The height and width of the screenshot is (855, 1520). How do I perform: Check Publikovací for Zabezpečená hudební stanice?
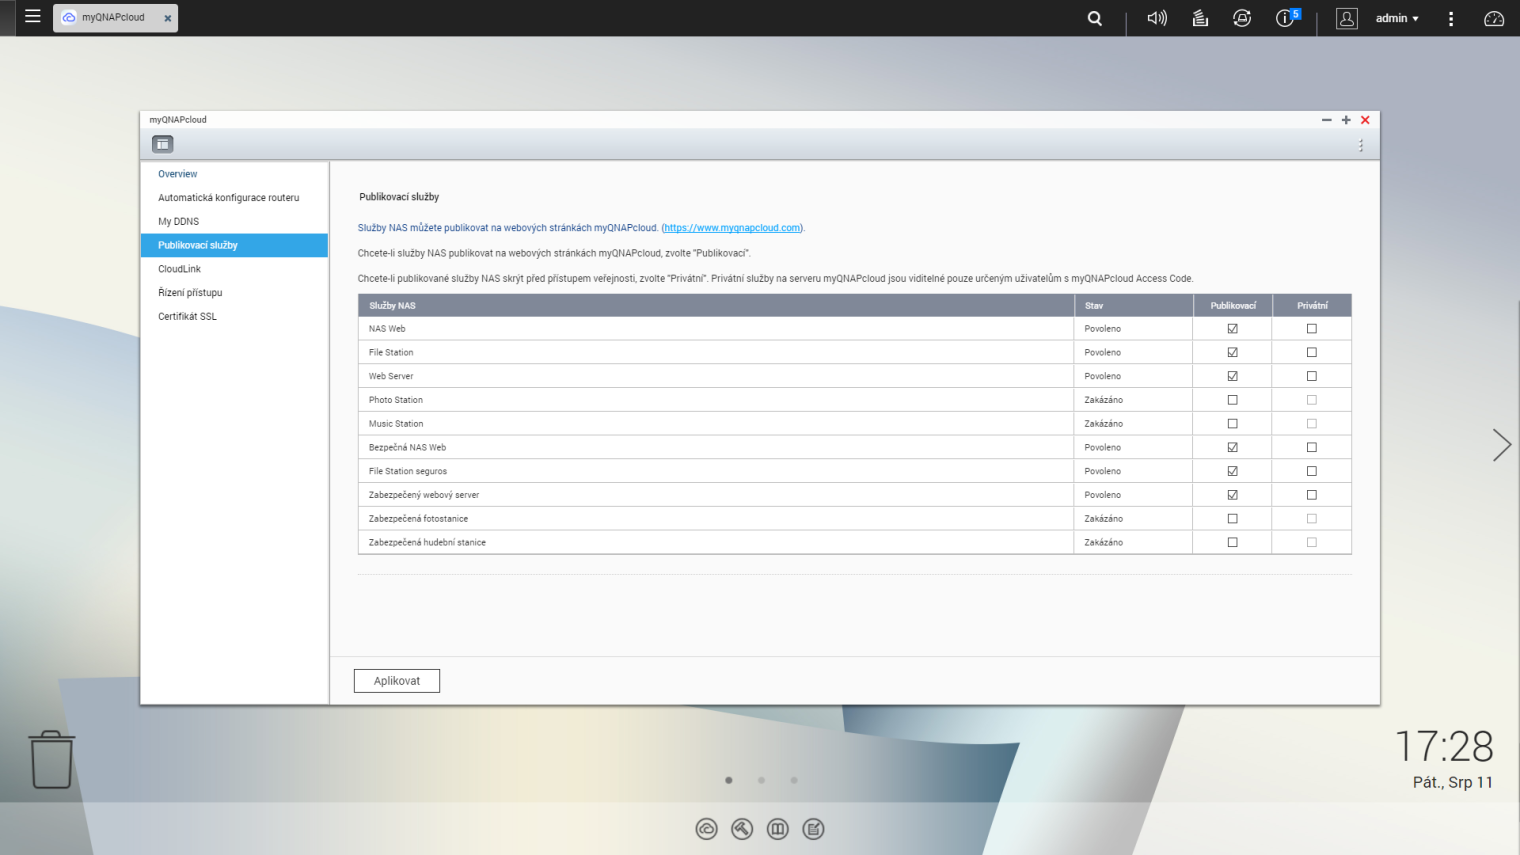click(x=1232, y=543)
